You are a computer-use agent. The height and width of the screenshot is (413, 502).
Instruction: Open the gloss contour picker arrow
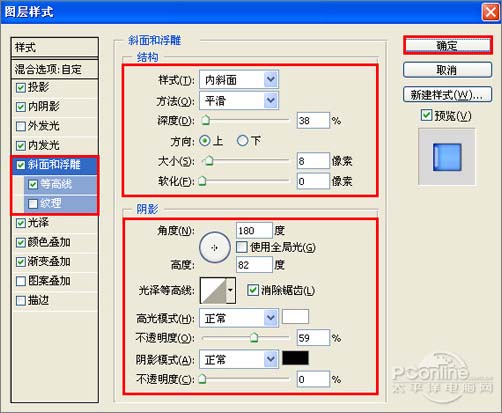(230, 290)
